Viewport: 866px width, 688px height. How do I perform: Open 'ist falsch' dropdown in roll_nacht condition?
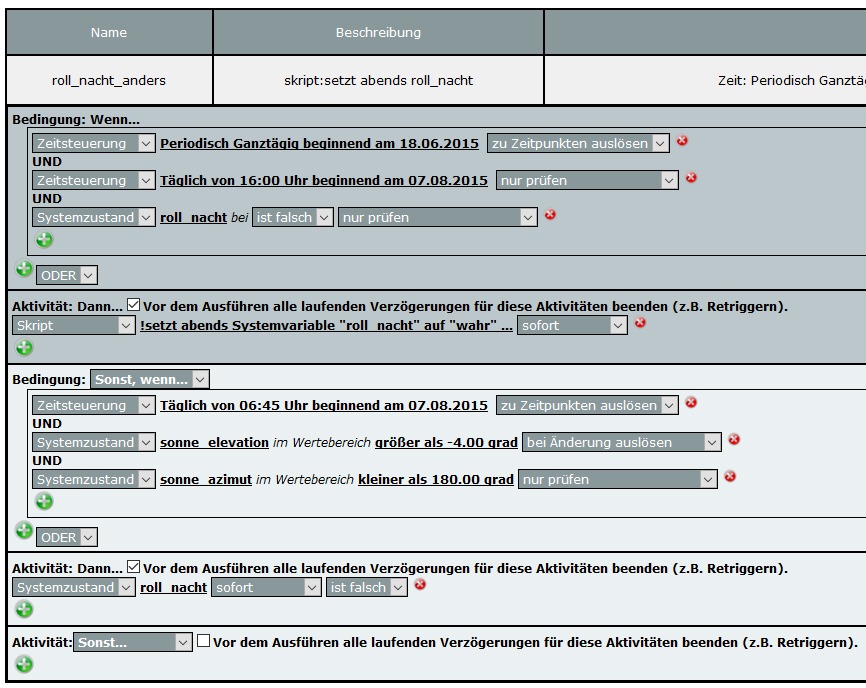point(293,218)
